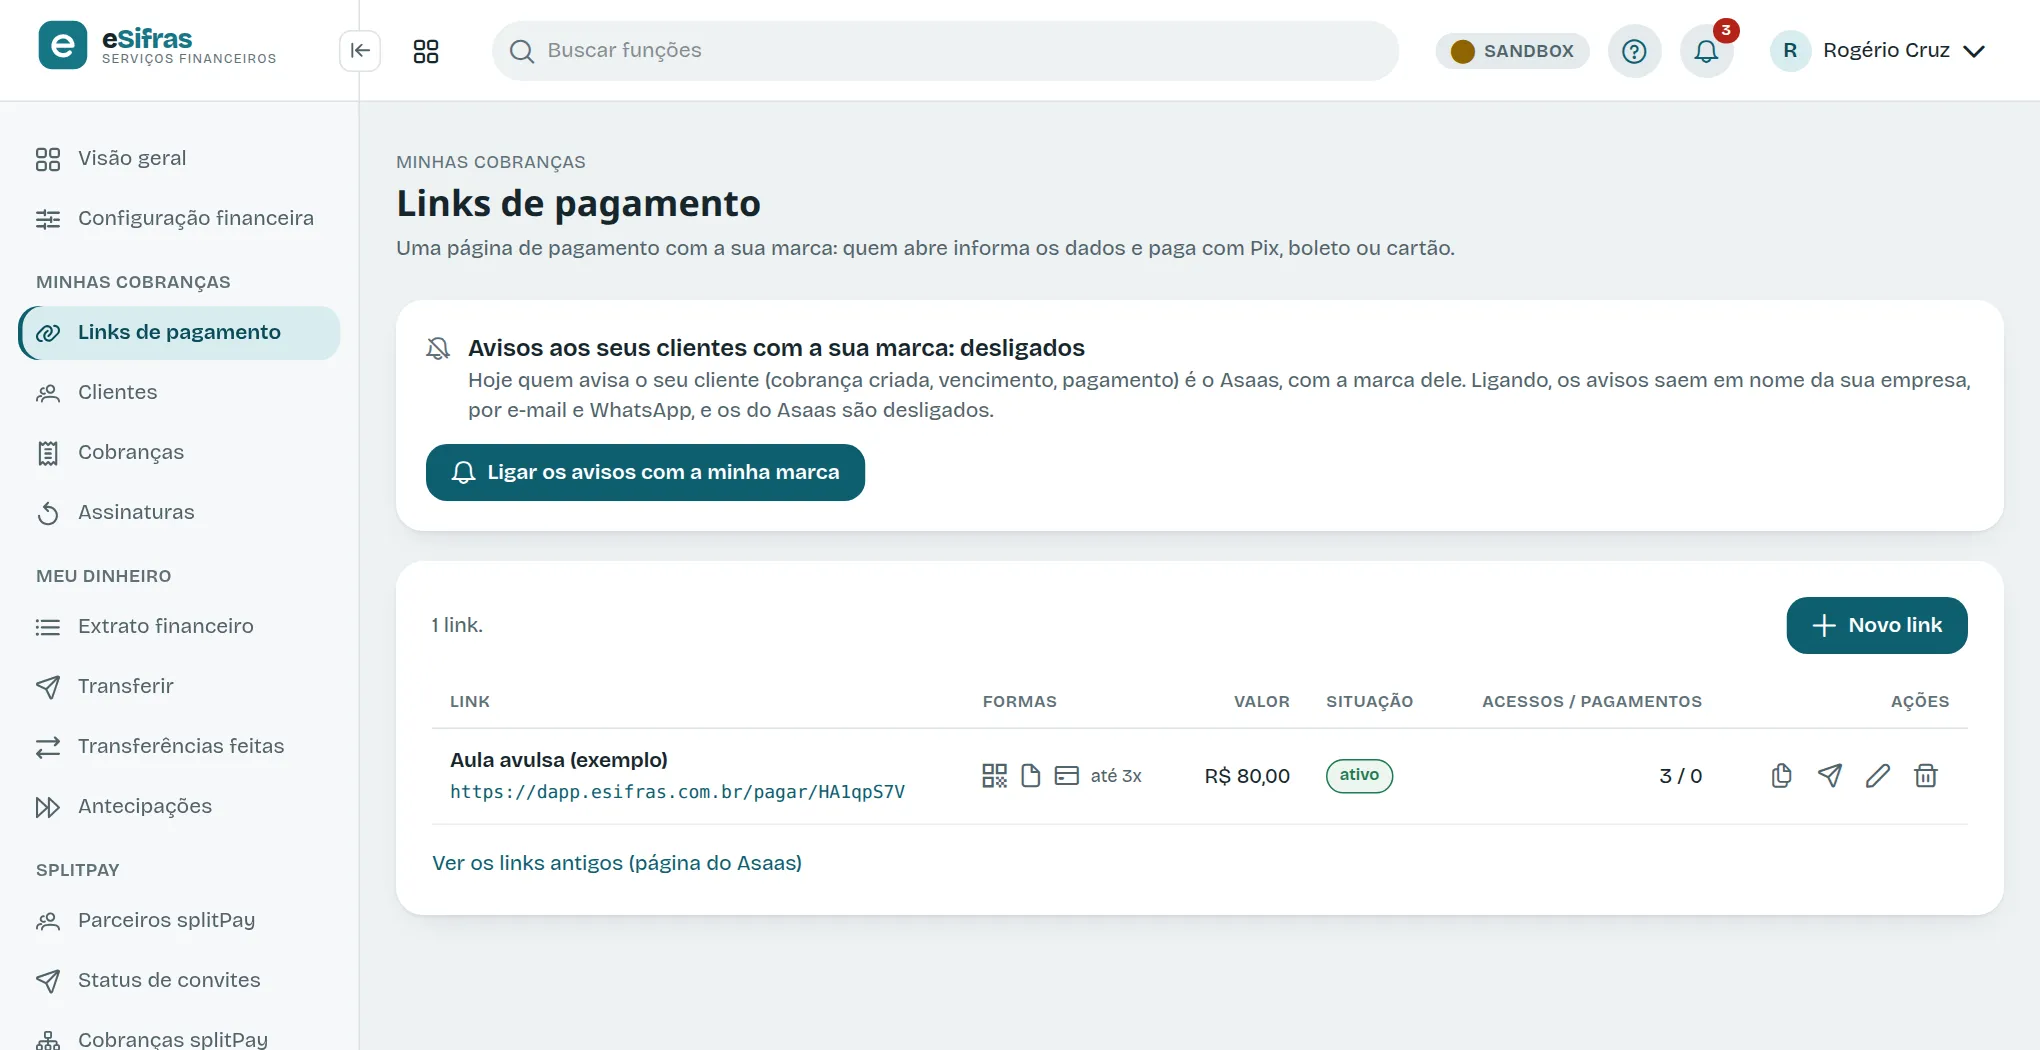The image size is (2040, 1050).
Task: Toggle the SANDBOX environment badge
Action: pos(1512,51)
